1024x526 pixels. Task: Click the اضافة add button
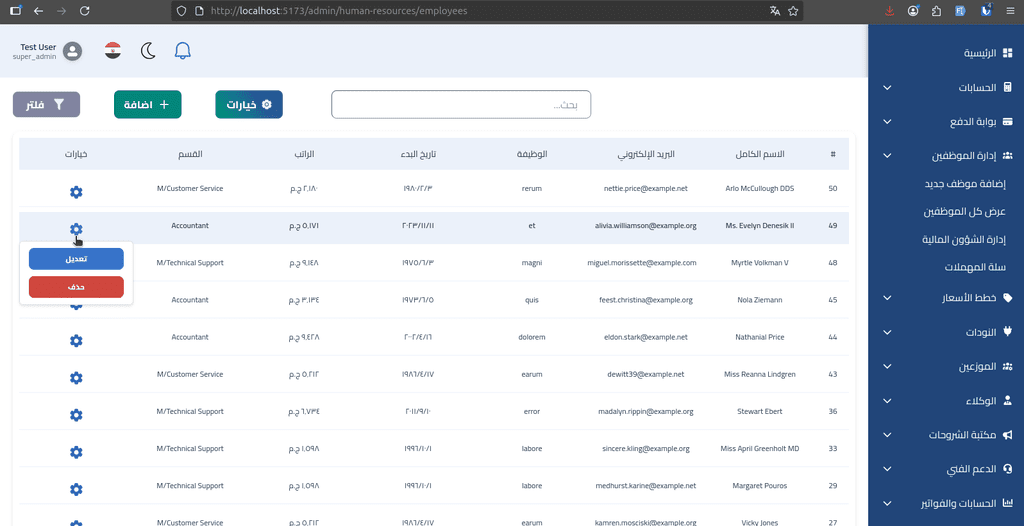pos(147,104)
